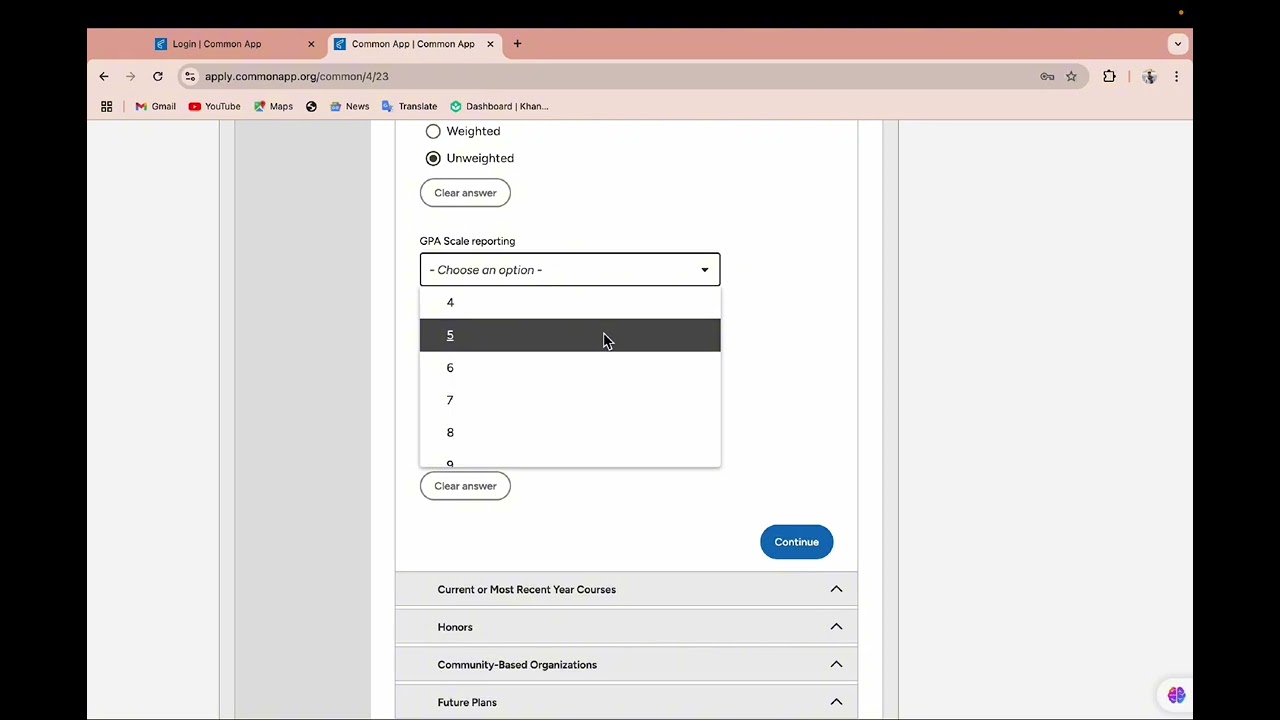Image resolution: width=1280 pixels, height=720 pixels.
Task: Open the browser extensions puzzle icon
Action: [1109, 76]
